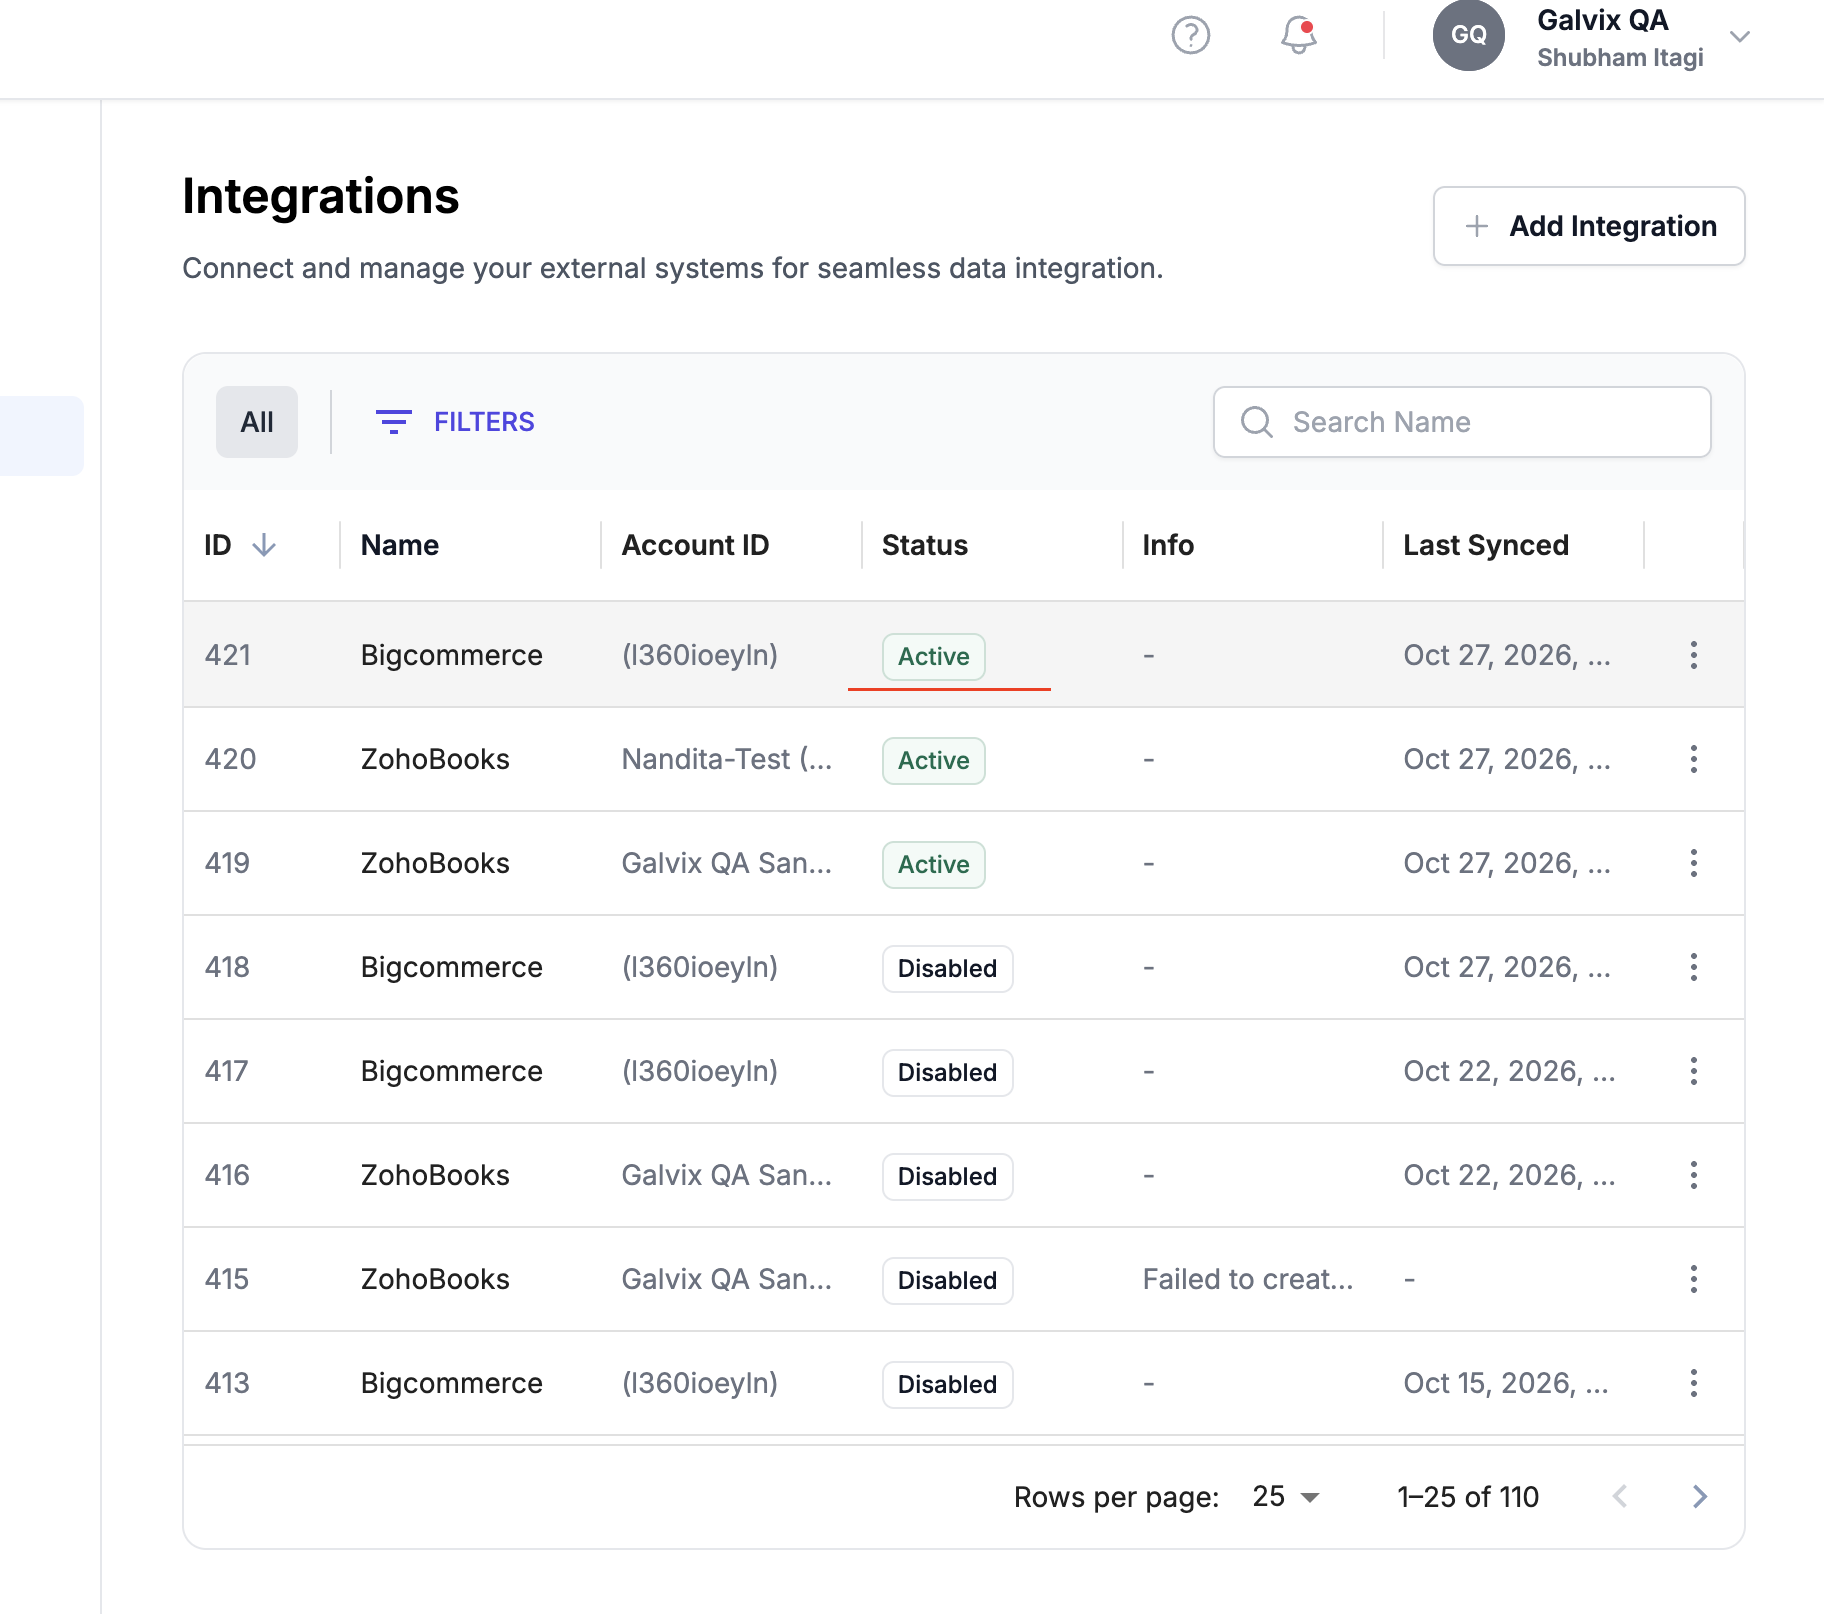Click the Search Name input field
This screenshot has height=1614, width=1824.
tap(1461, 422)
